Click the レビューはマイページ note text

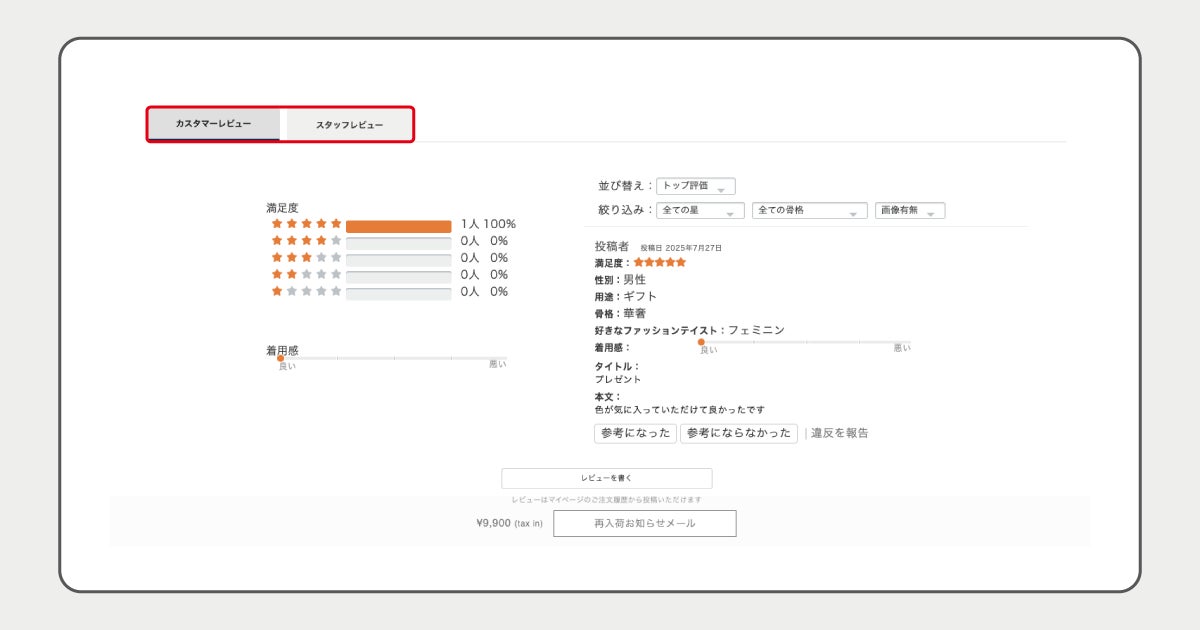pyautogui.click(x=606, y=499)
